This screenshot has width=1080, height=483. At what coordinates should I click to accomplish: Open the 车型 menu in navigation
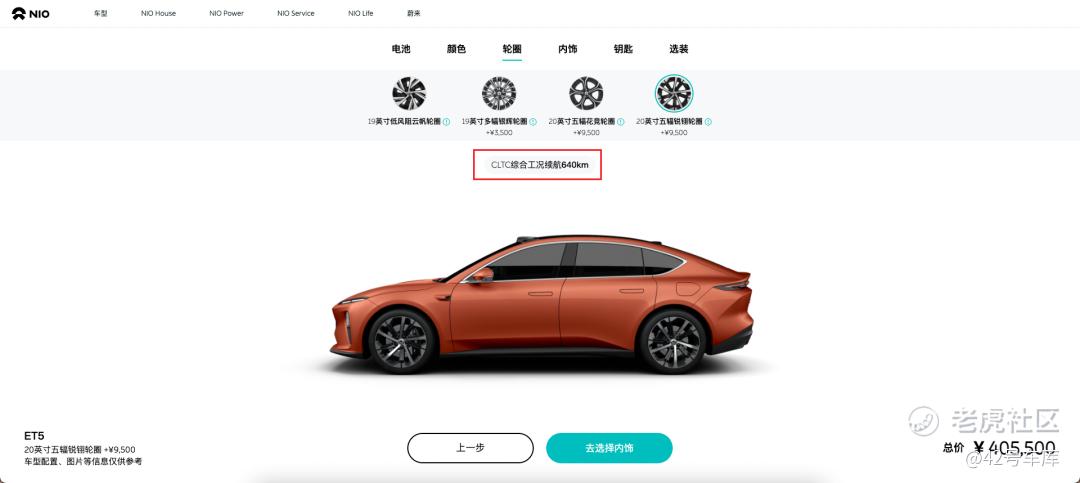[x=101, y=13]
